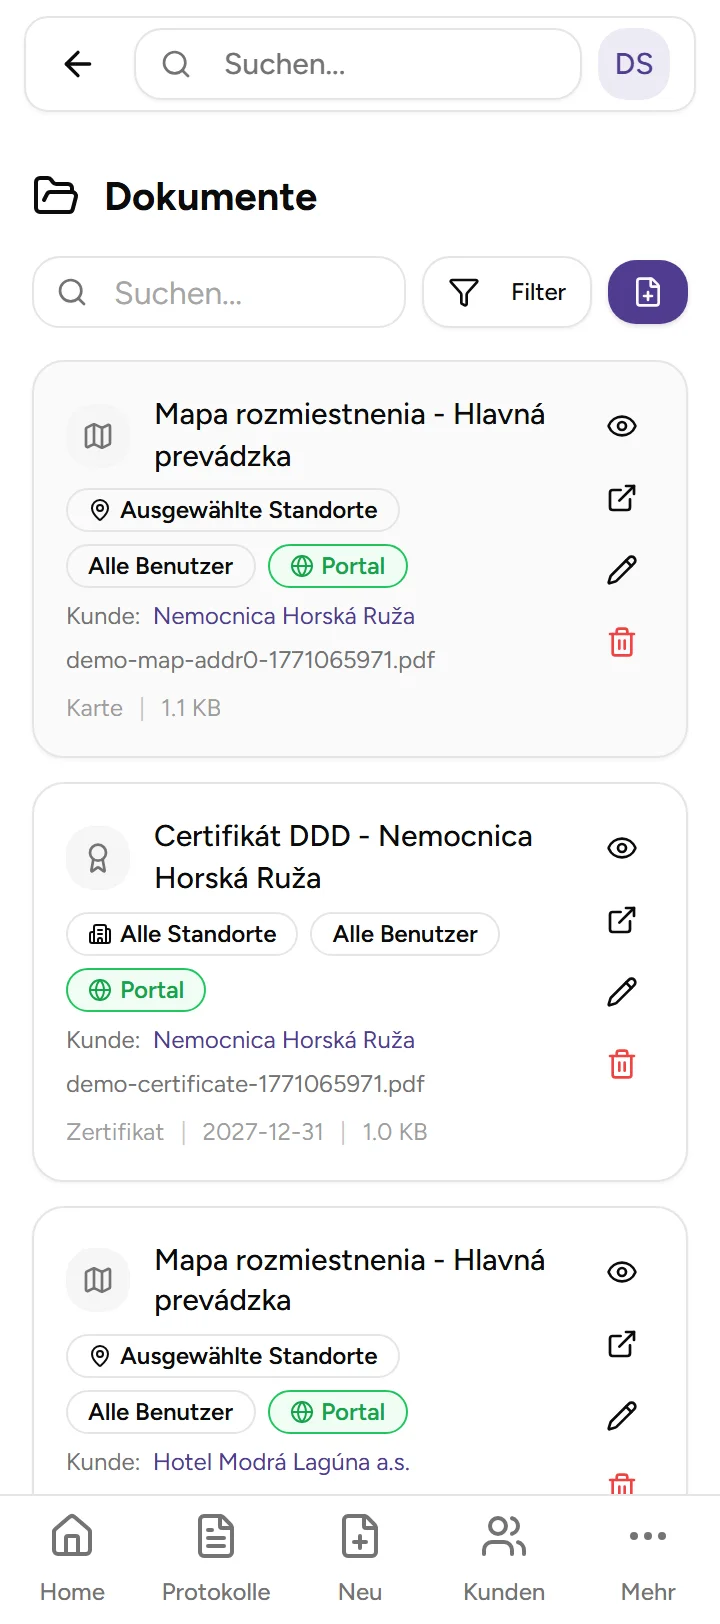Delete the Mapa rozmiestnenia document via trash icon
The image size is (720, 1624).
tap(621, 643)
